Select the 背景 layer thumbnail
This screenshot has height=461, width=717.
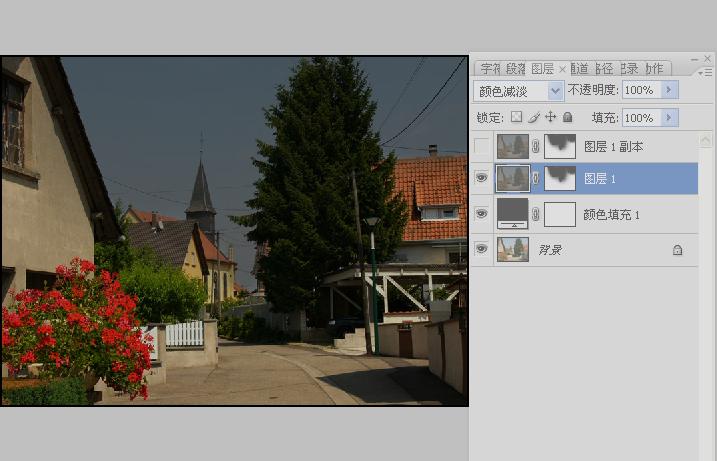513,249
